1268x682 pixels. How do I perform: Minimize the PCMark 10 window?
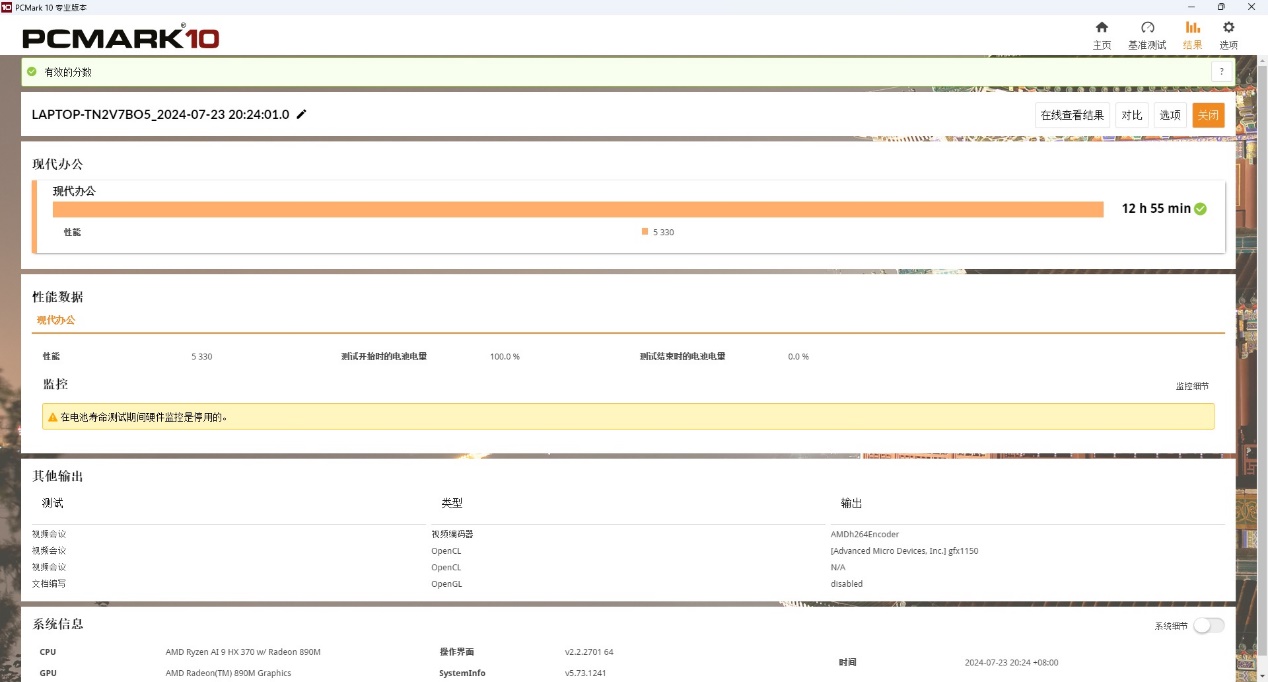pyautogui.click(x=1192, y=6)
